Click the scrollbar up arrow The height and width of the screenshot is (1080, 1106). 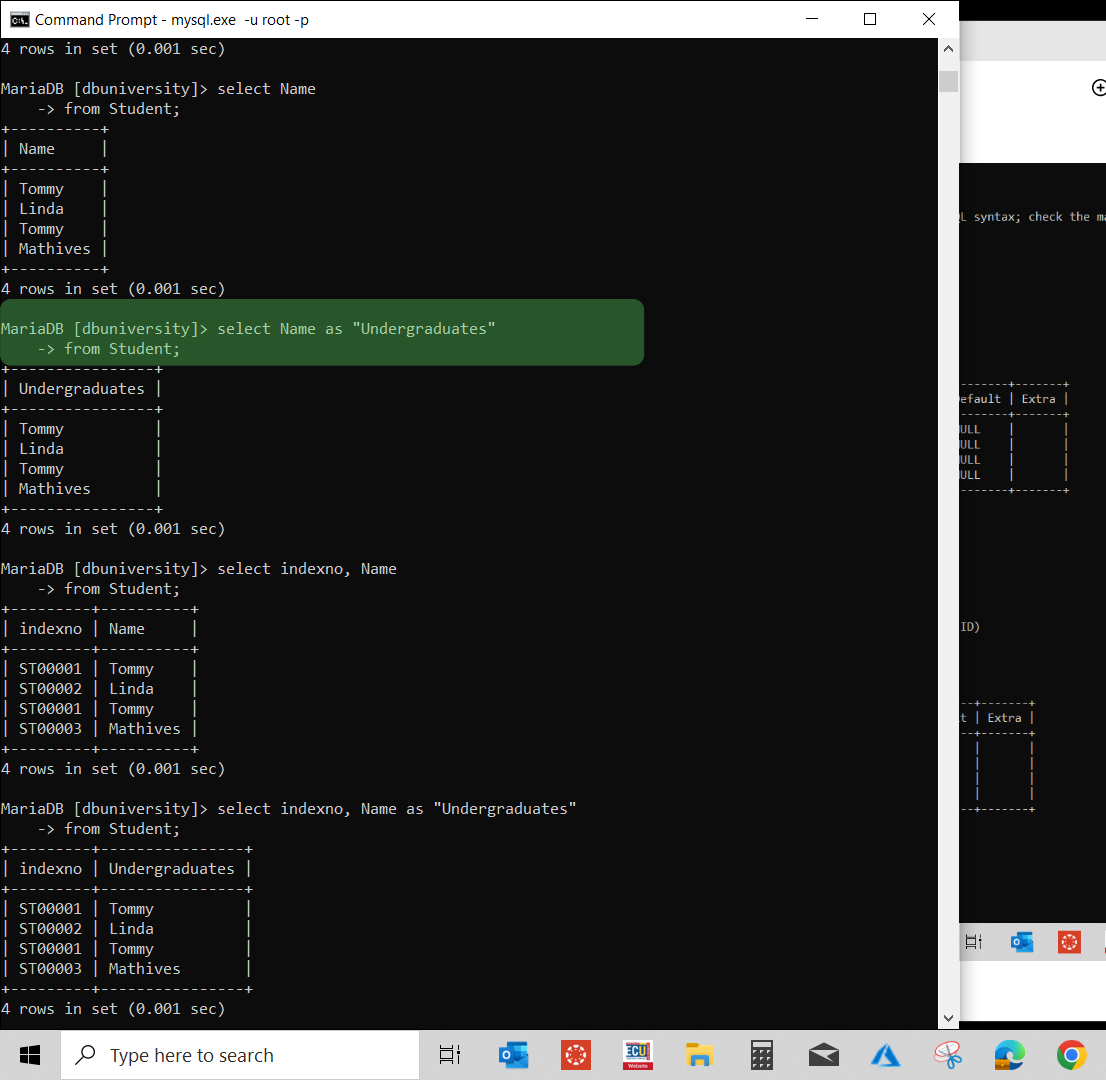947,47
